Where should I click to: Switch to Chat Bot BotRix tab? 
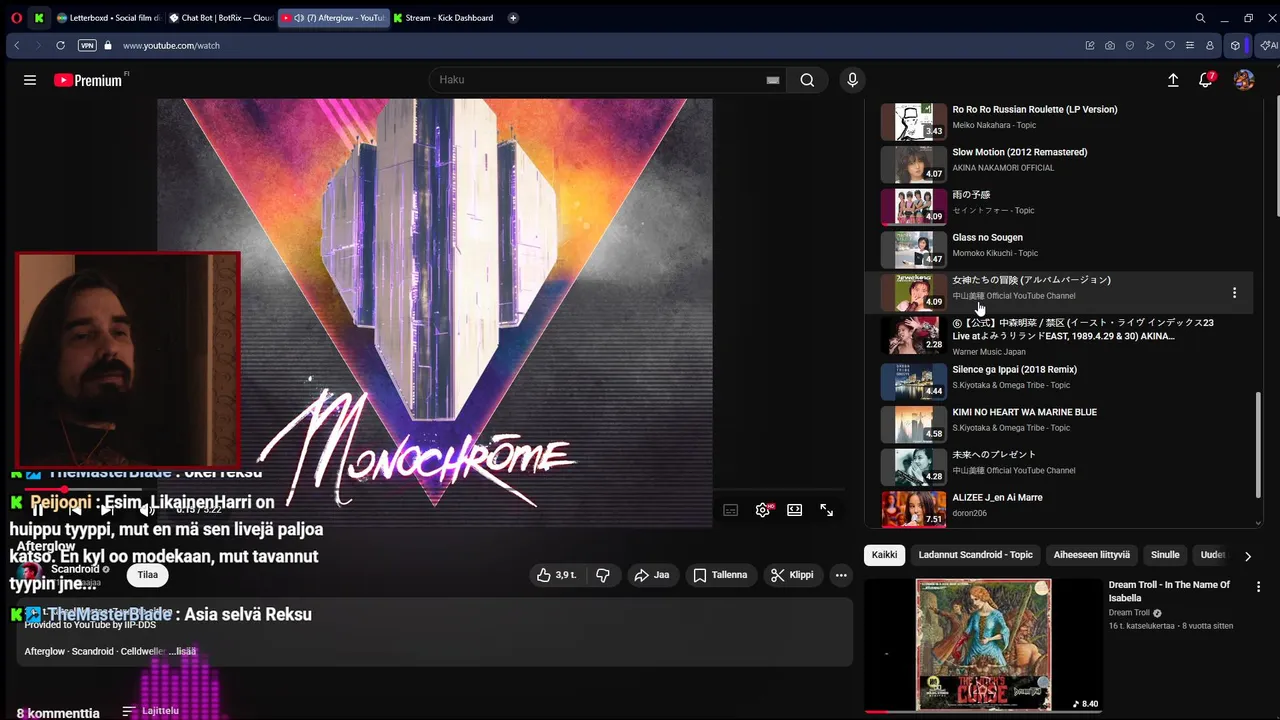click(x=220, y=18)
